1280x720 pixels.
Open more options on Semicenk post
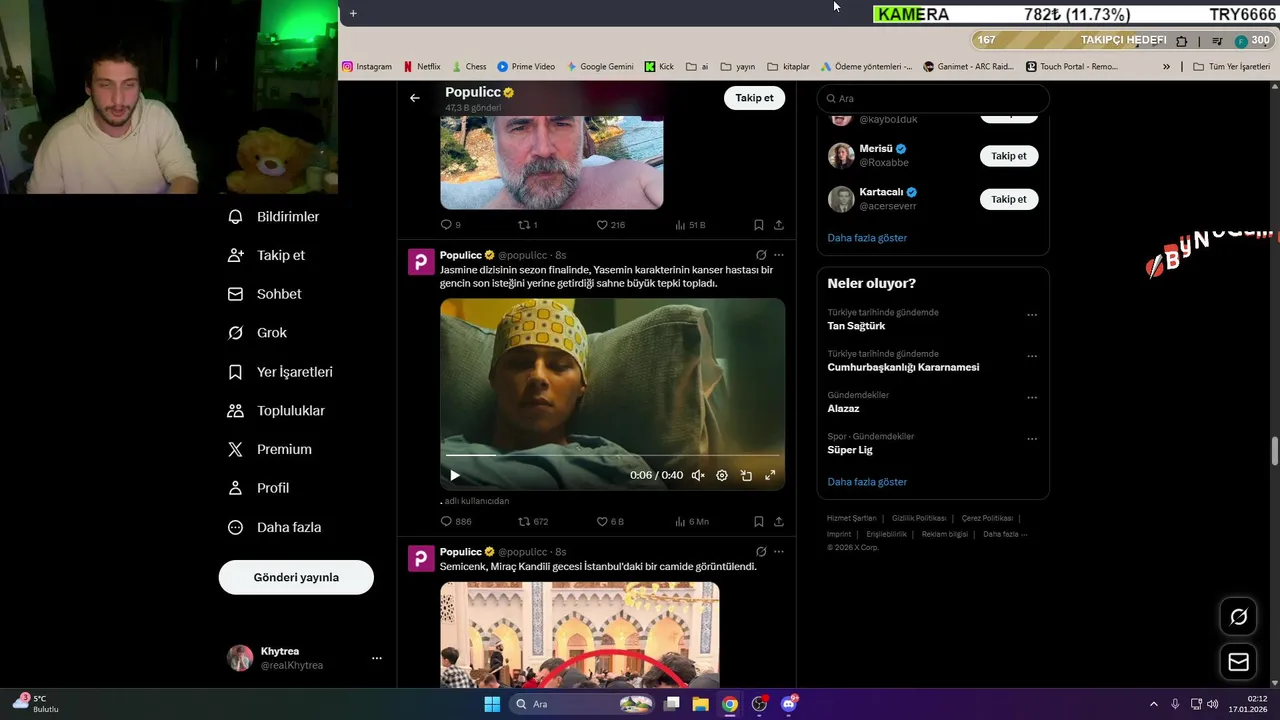(779, 551)
